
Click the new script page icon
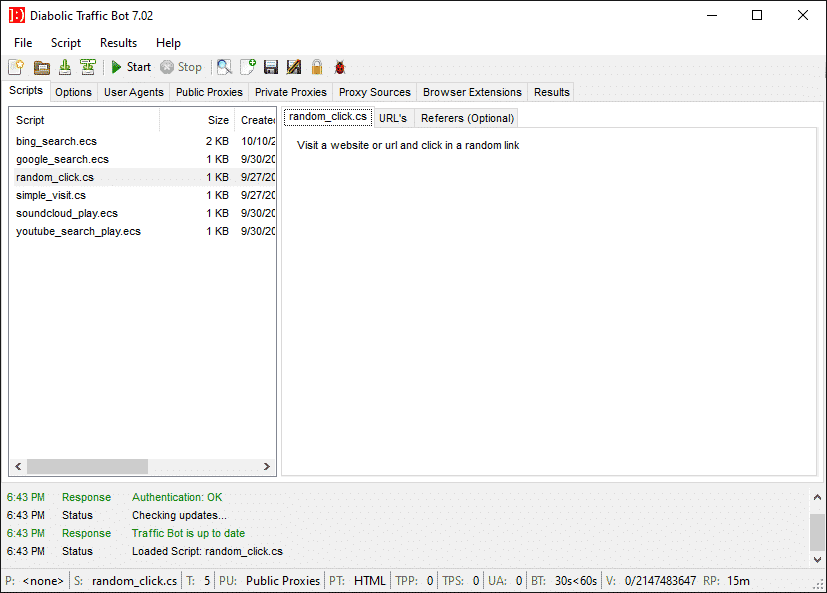point(247,66)
